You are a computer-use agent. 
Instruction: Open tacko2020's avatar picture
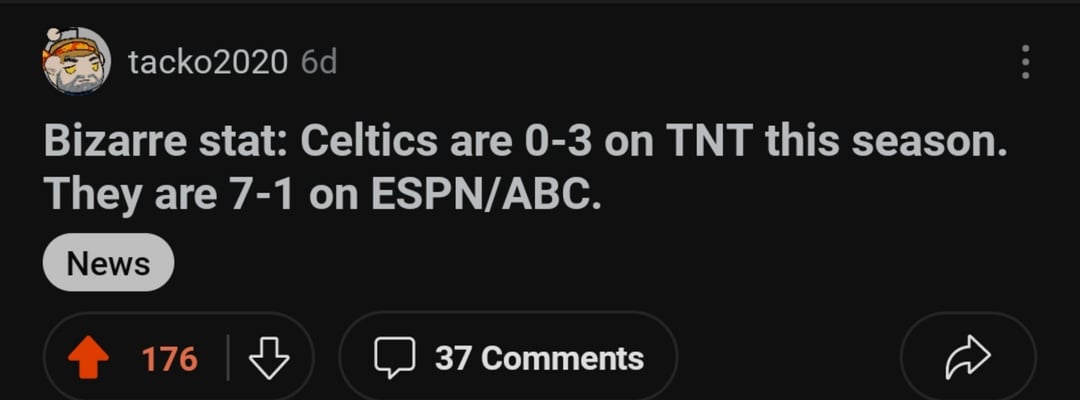pyautogui.click(x=76, y=62)
